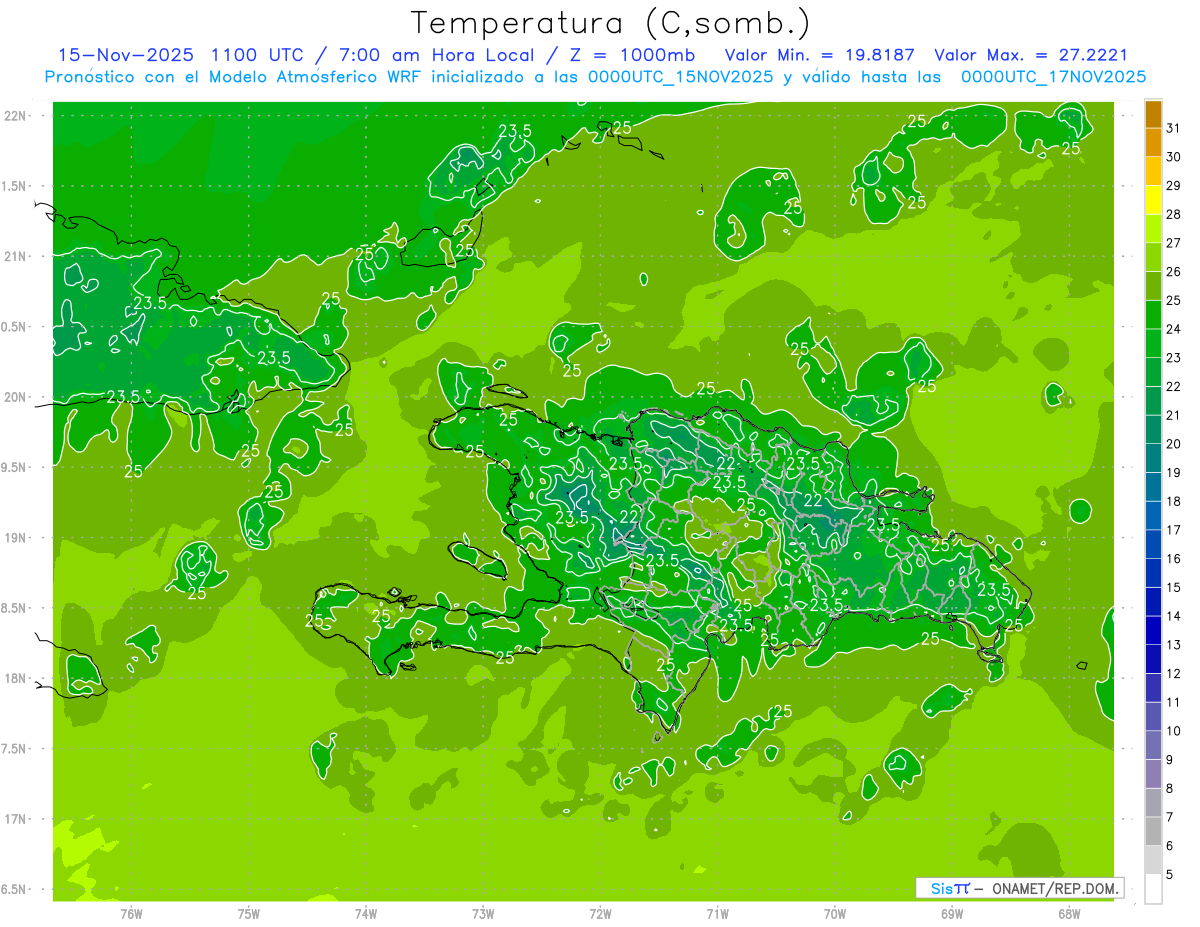Click the 'Valor Min. = 19.8187' readout
This screenshot has height=927, width=1200.
point(820,55)
